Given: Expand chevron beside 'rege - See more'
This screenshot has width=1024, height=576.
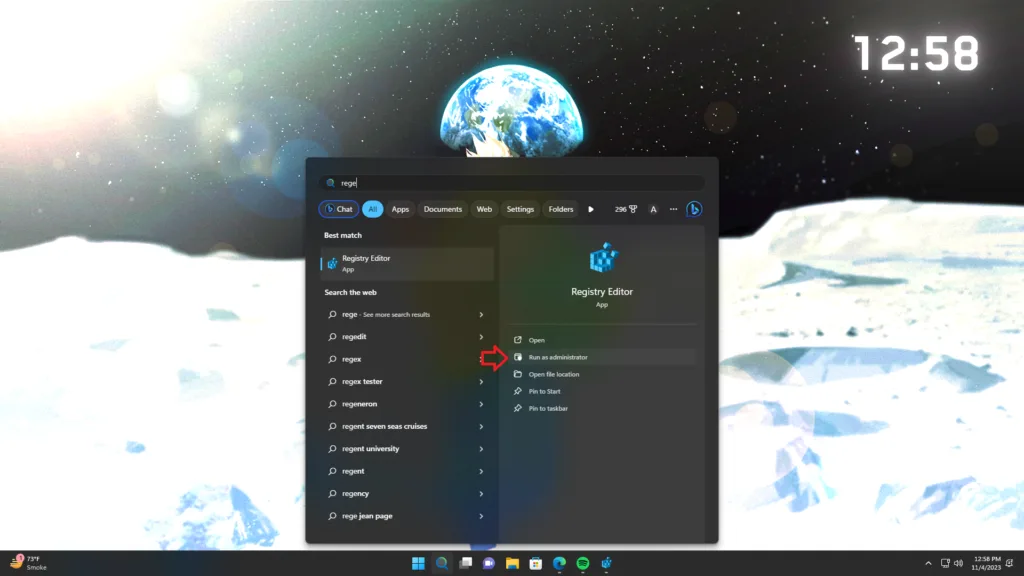Looking at the screenshot, I should [x=481, y=315].
